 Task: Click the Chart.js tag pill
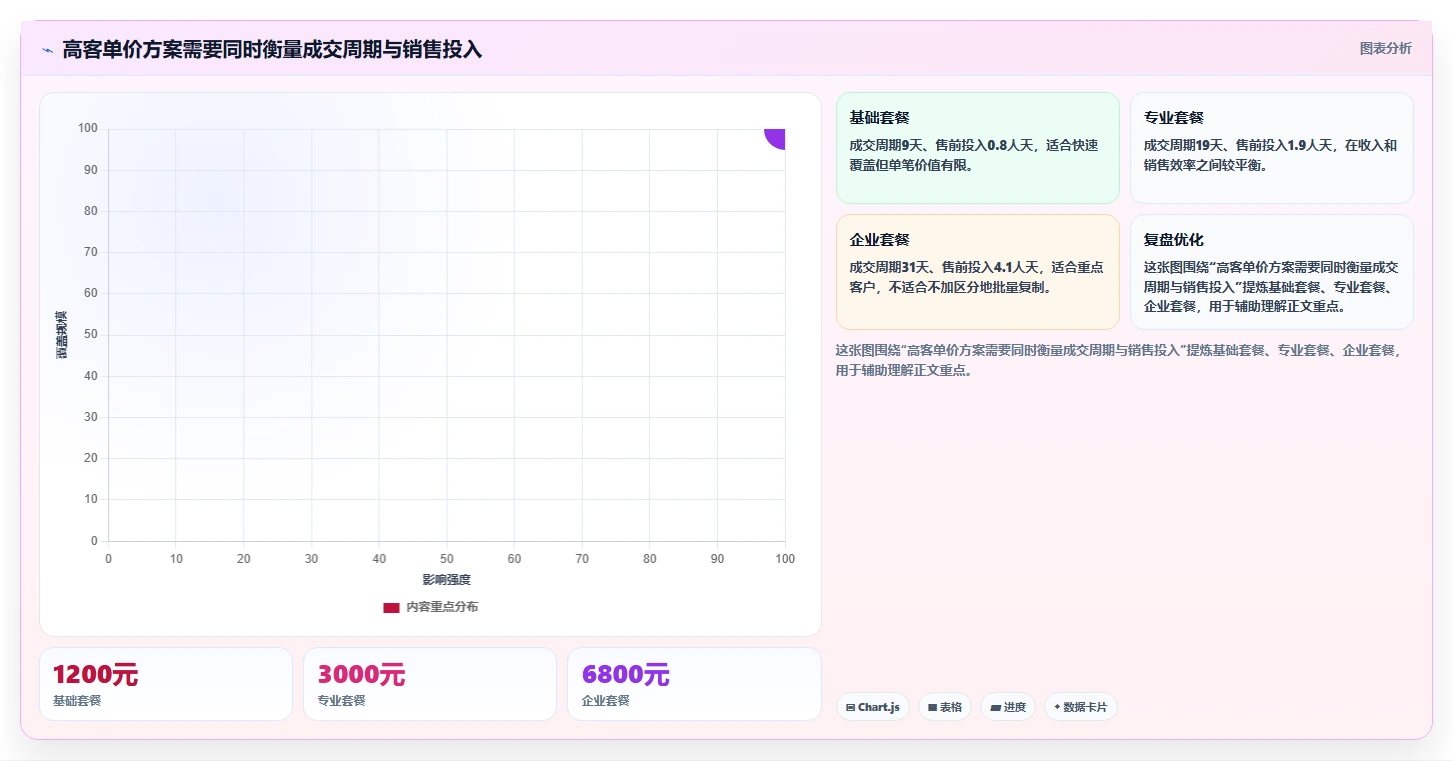(873, 707)
